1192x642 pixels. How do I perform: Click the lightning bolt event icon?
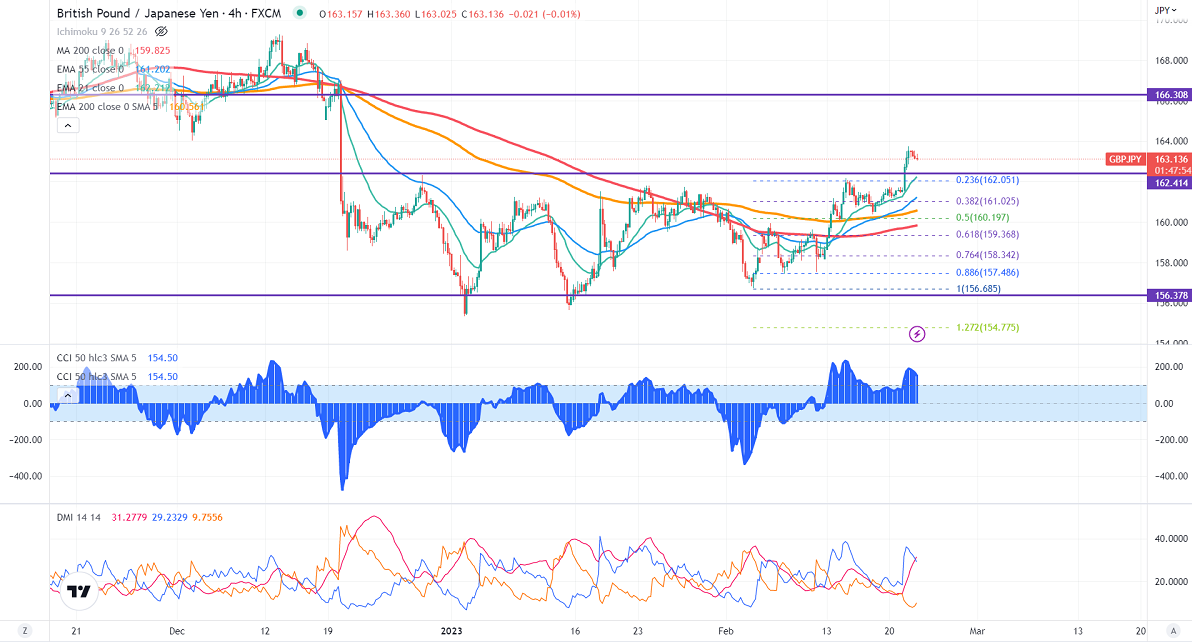[x=918, y=332]
